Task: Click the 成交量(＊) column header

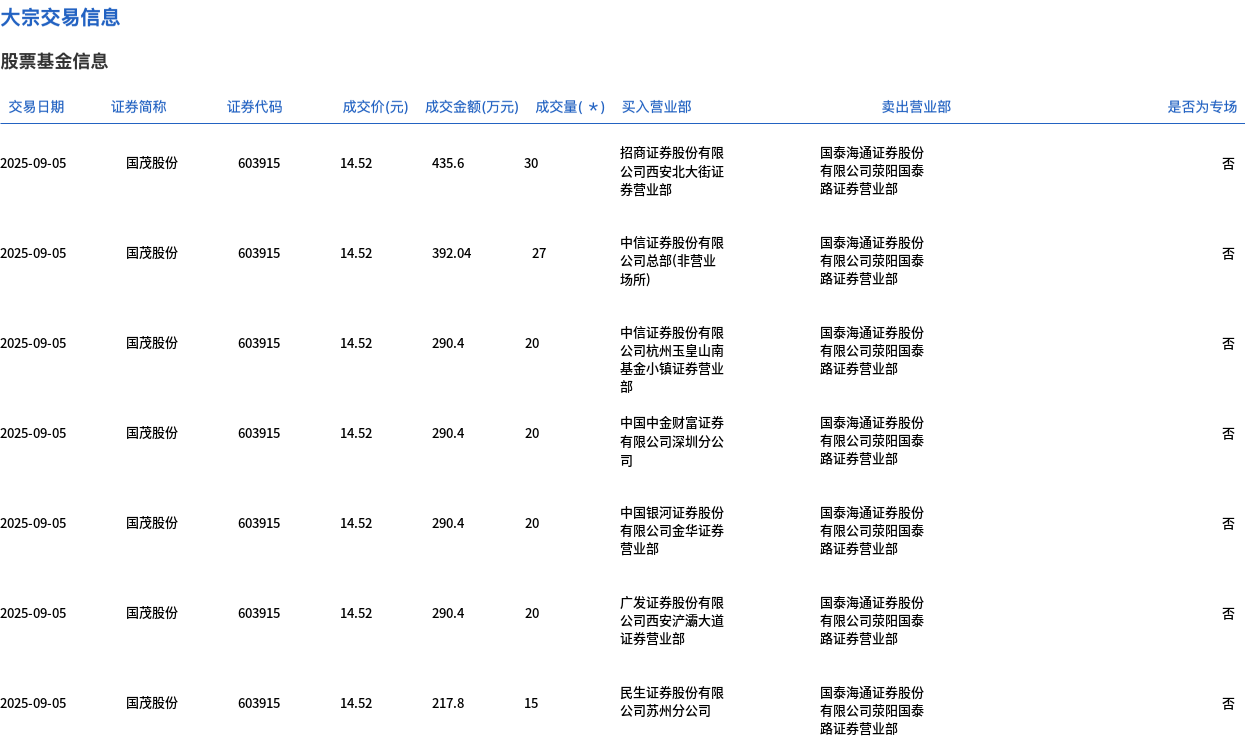Action: (x=570, y=107)
